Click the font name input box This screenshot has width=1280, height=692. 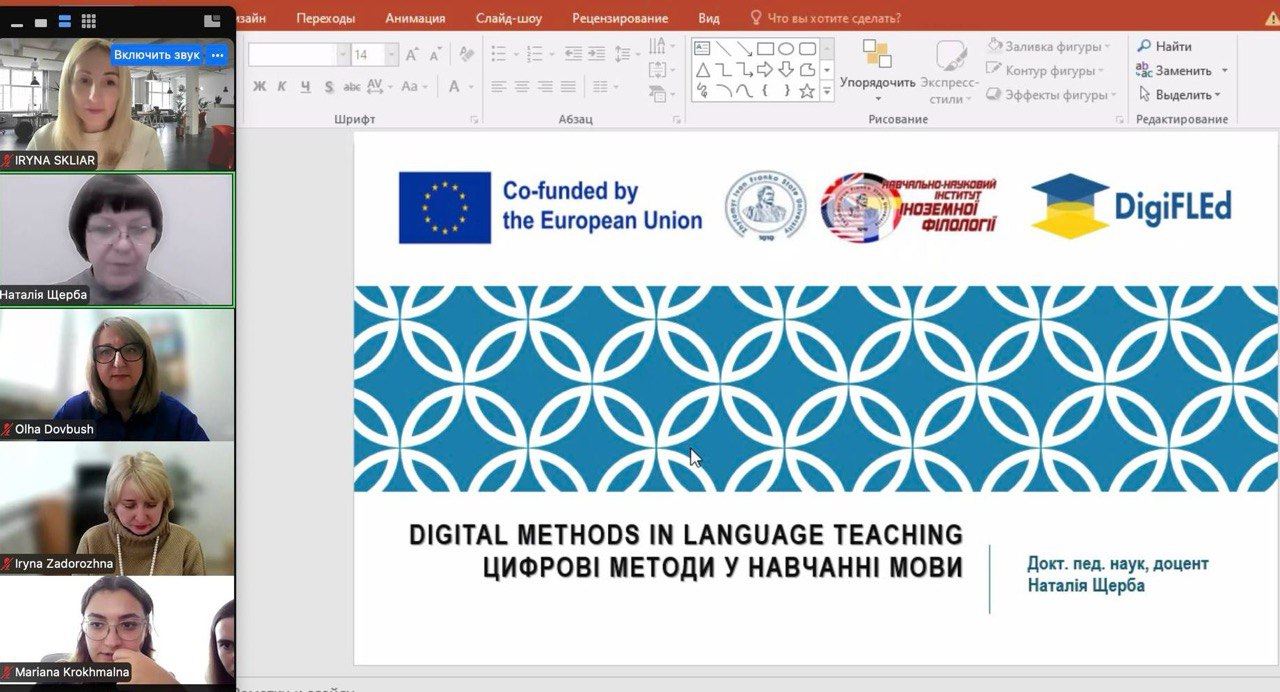click(292, 55)
